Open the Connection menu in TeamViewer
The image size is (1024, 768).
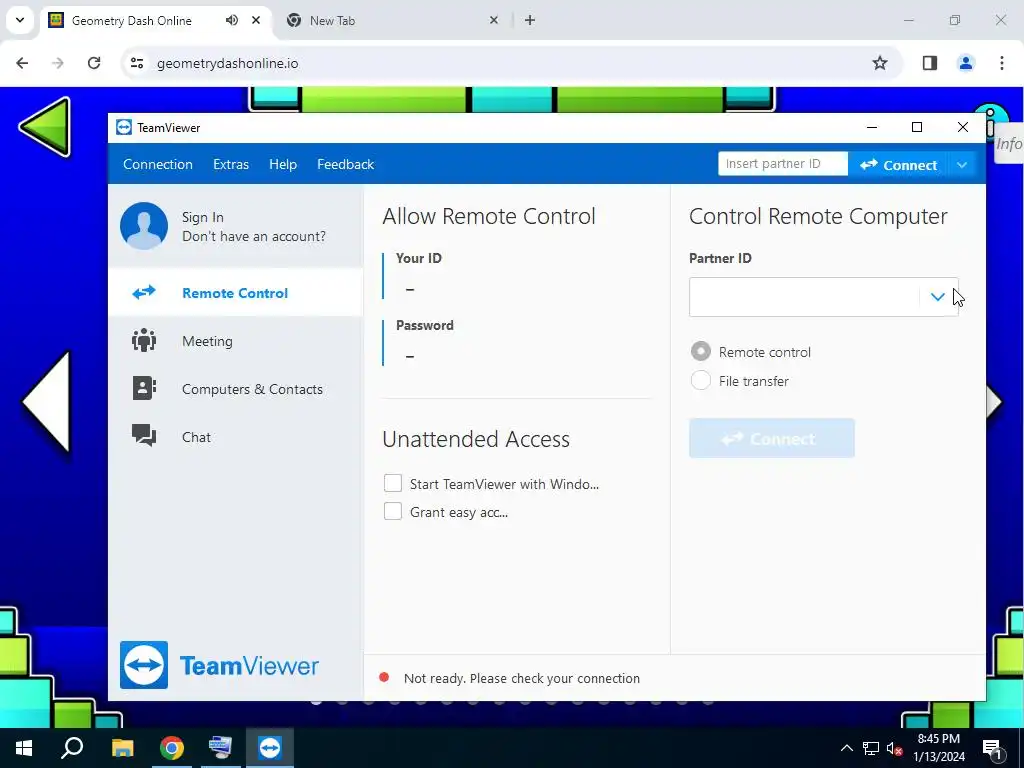[x=157, y=165]
